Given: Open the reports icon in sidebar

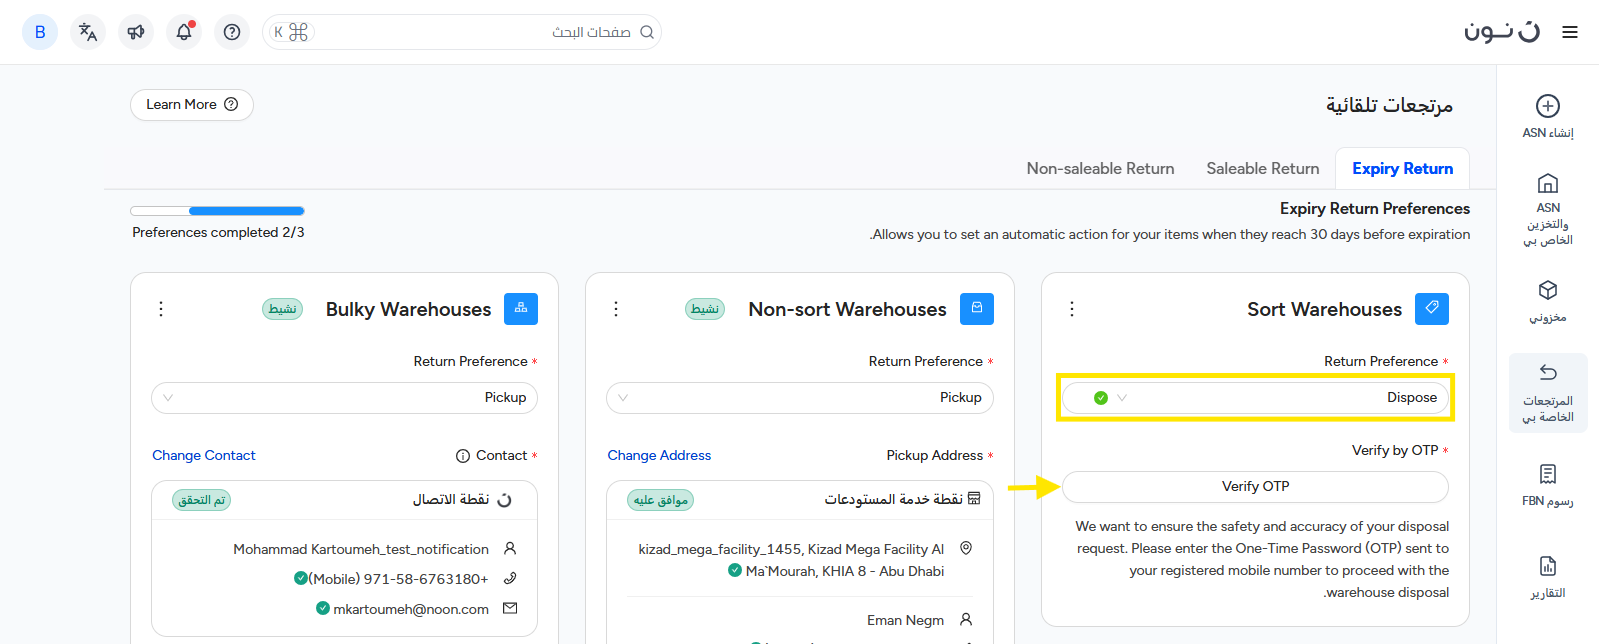Looking at the screenshot, I should click(1547, 567).
